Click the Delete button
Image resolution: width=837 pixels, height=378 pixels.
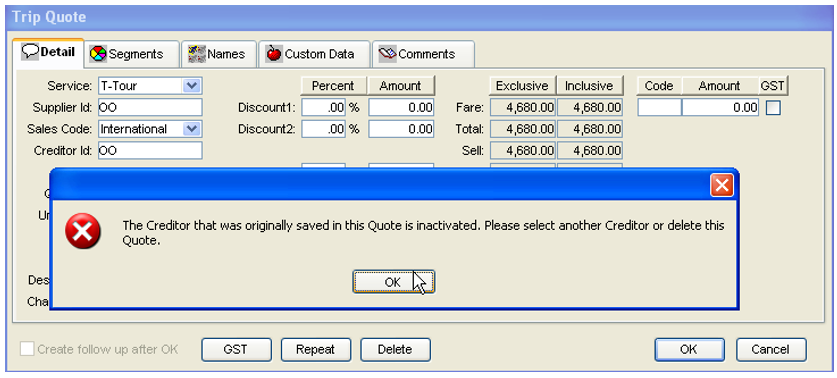(x=395, y=350)
